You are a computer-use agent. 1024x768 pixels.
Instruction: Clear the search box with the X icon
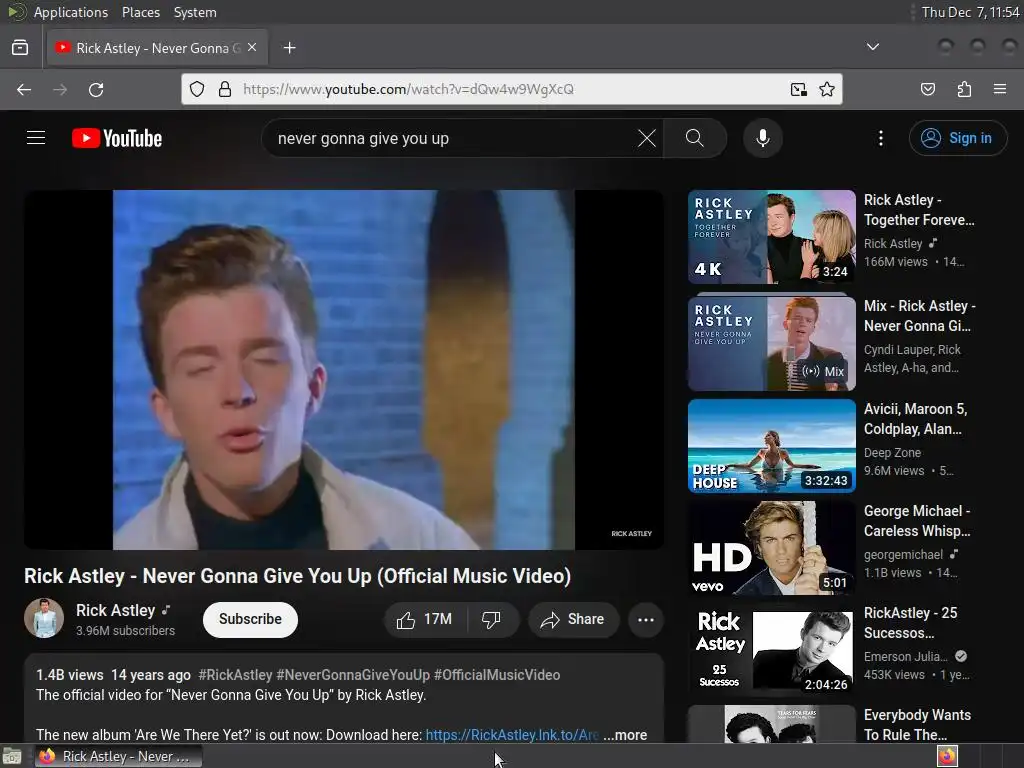pos(647,138)
